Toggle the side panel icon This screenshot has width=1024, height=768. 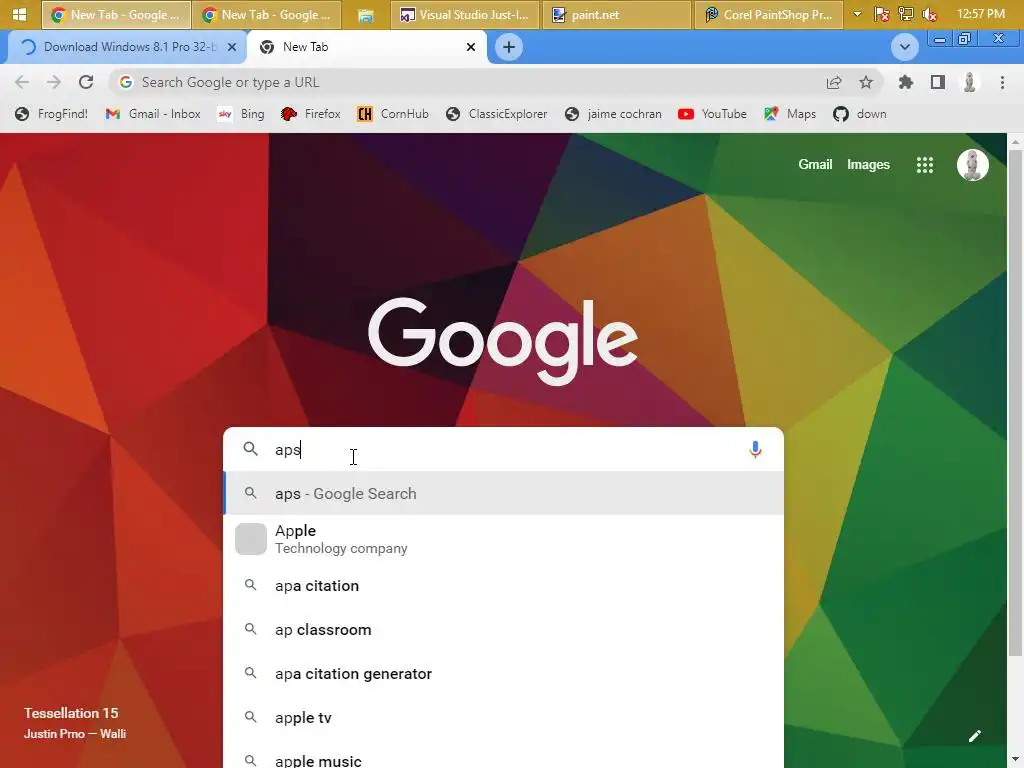click(938, 82)
